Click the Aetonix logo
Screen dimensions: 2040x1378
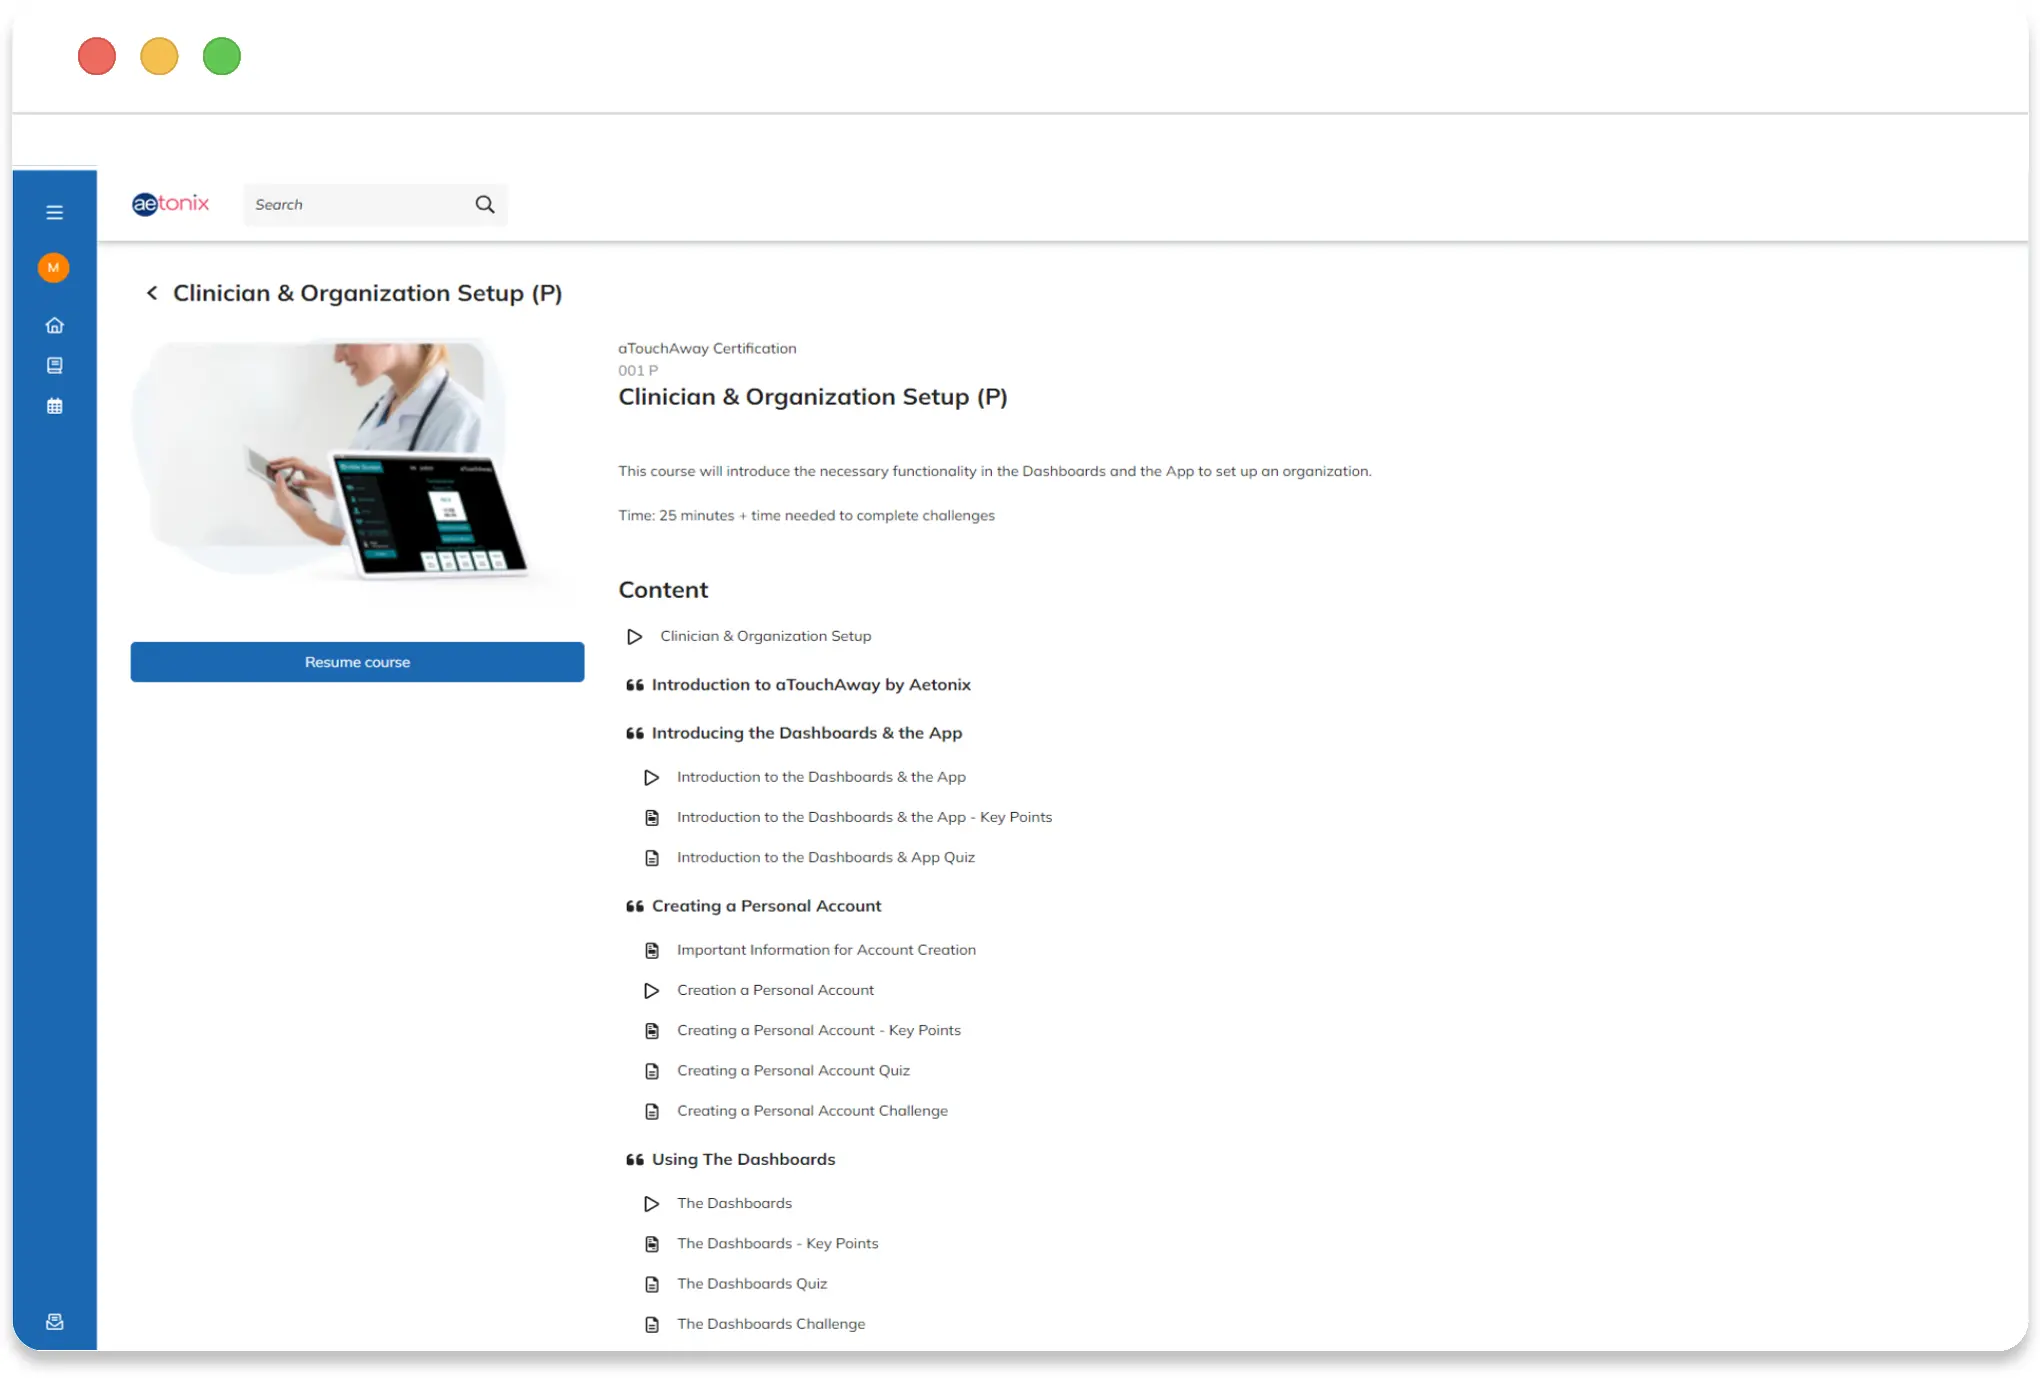click(x=171, y=204)
